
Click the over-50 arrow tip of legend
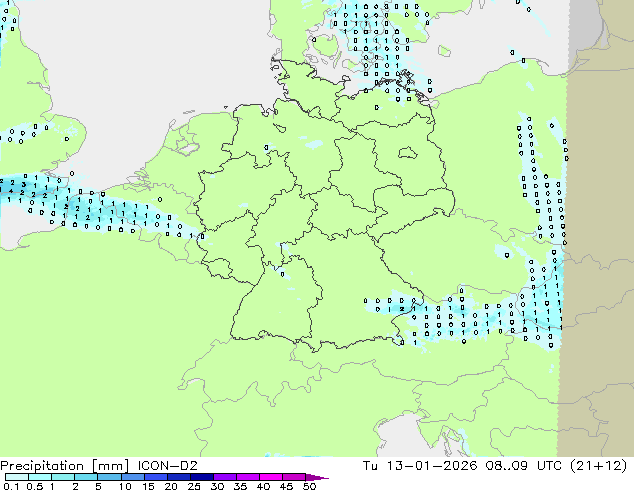tap(317, 477)
